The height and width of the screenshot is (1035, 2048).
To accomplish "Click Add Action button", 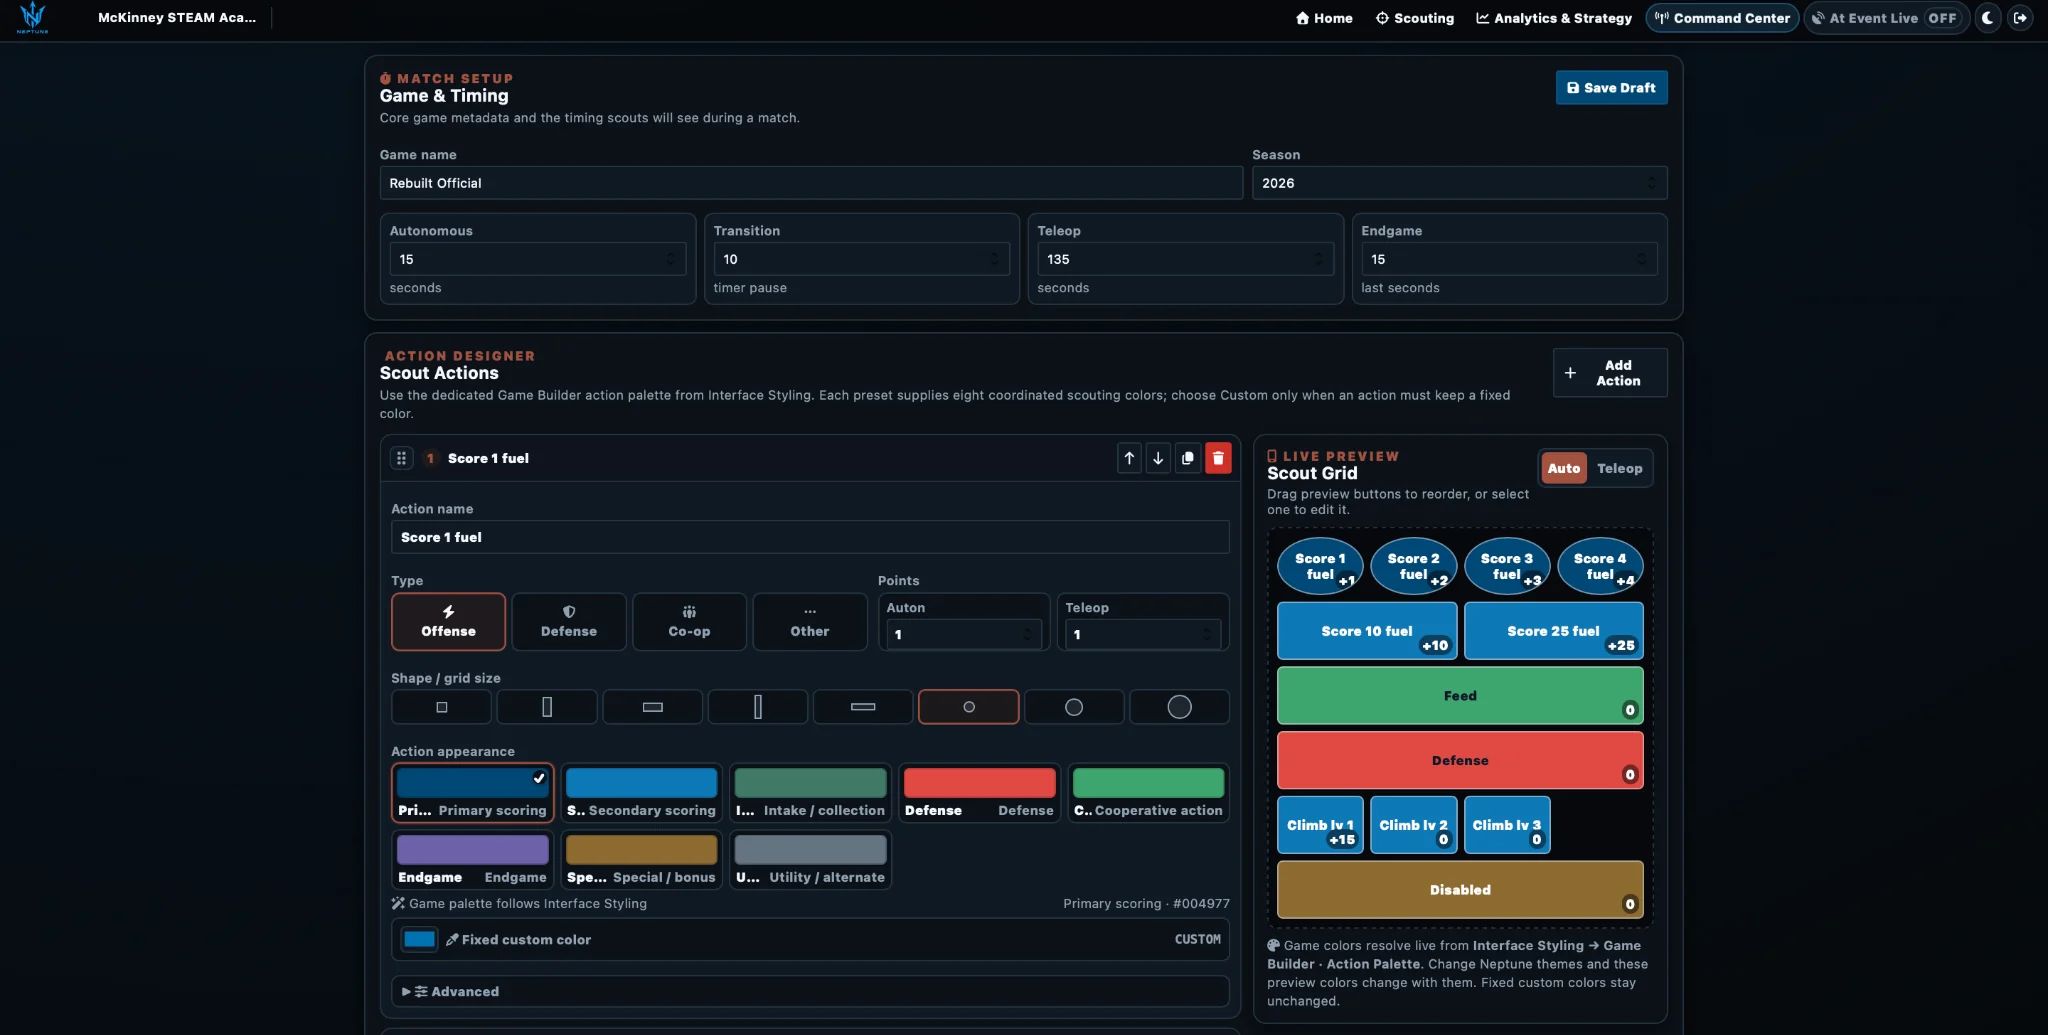I will coord(1610,373).
